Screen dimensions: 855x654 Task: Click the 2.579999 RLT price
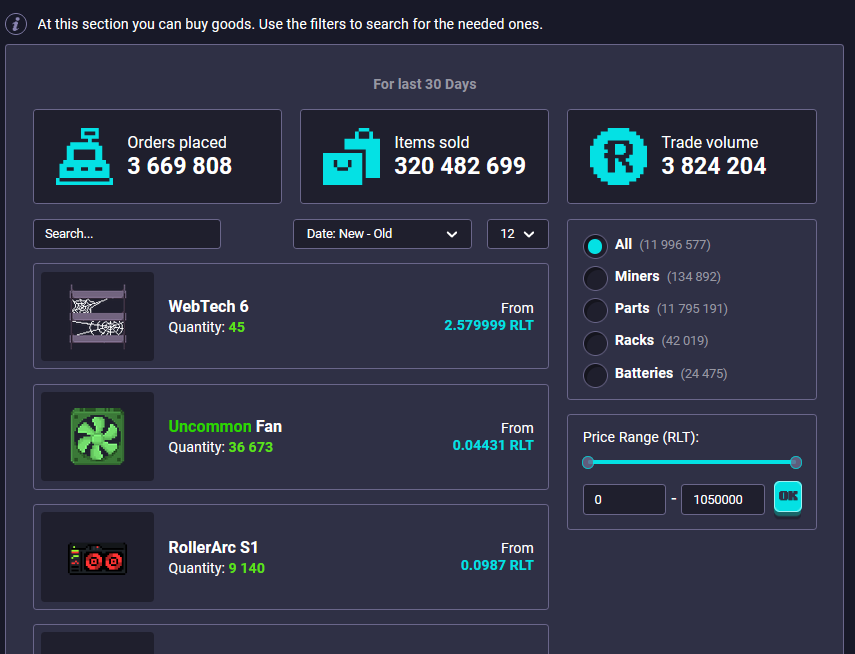(489, 325)
